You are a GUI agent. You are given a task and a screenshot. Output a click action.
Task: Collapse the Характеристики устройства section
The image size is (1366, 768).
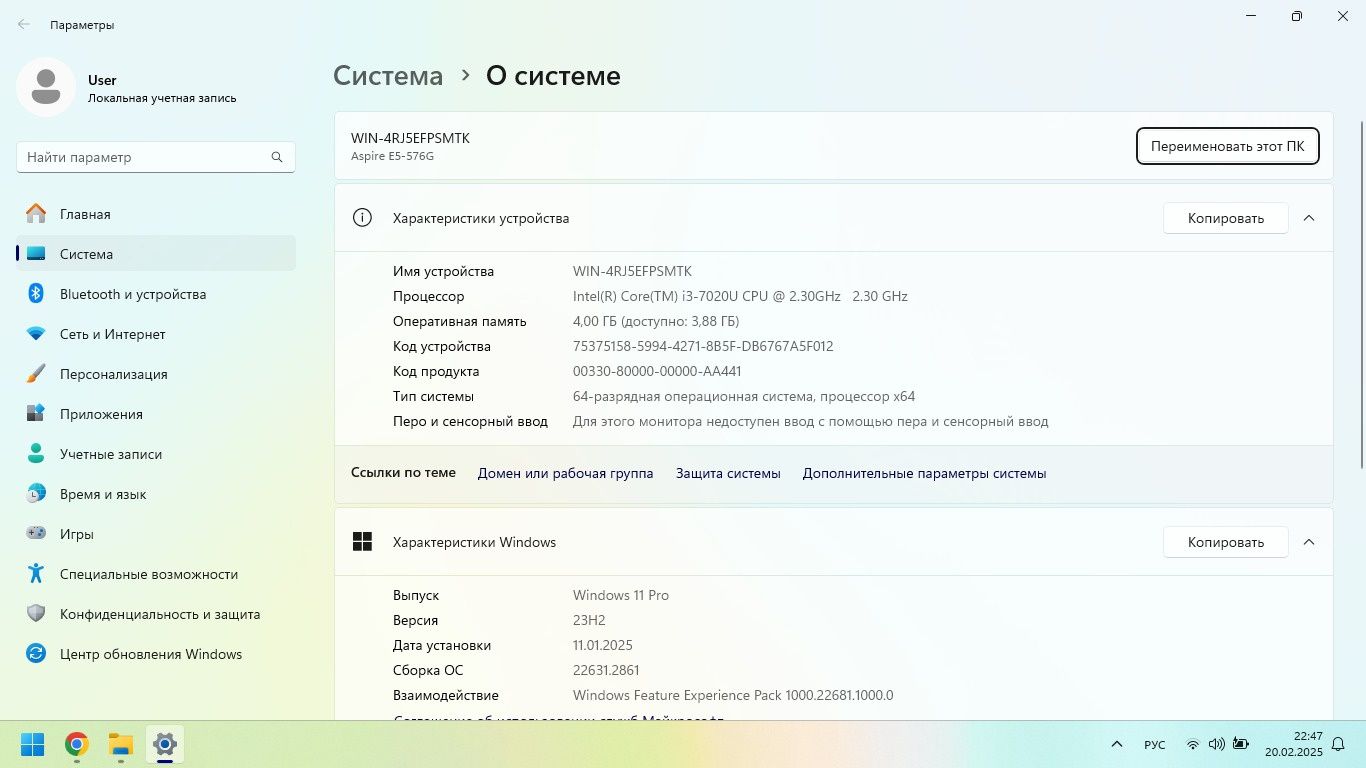click(x=1309, y=218)
